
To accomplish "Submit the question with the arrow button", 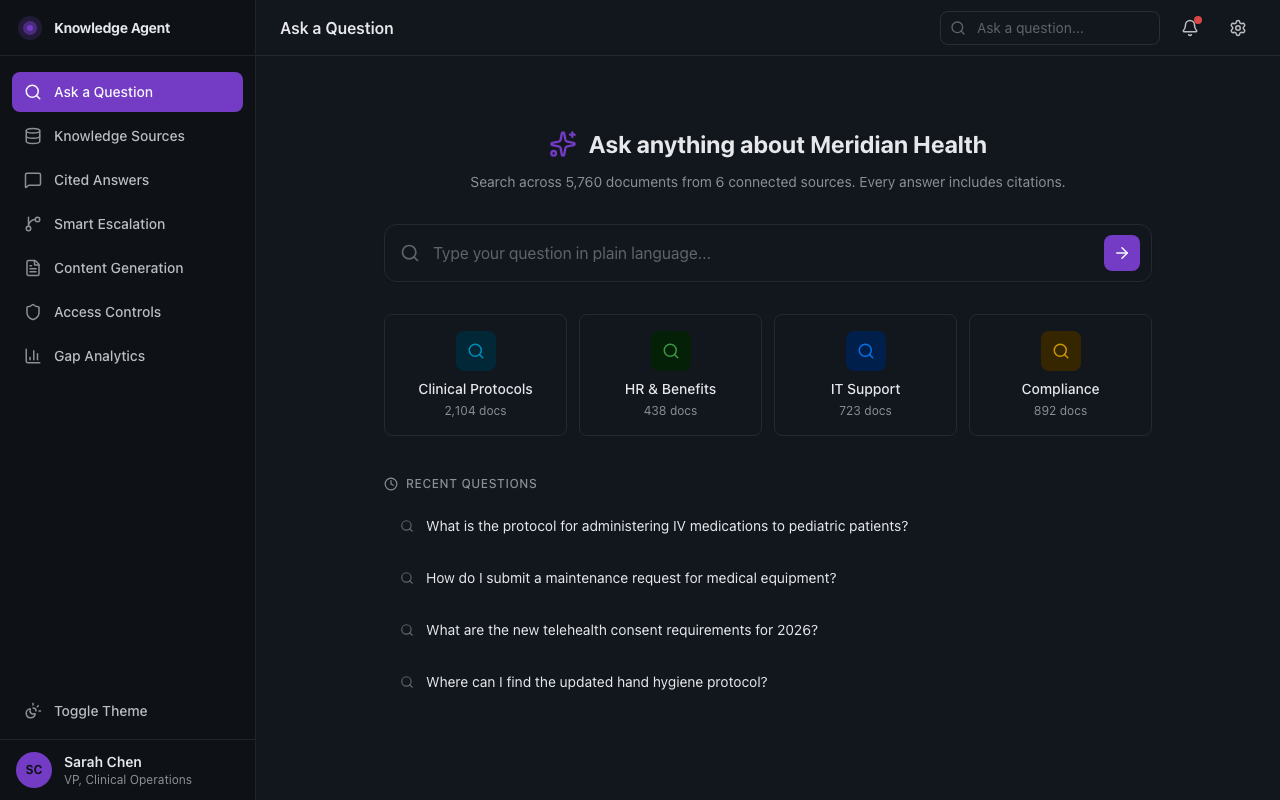I will [1121, 253].
